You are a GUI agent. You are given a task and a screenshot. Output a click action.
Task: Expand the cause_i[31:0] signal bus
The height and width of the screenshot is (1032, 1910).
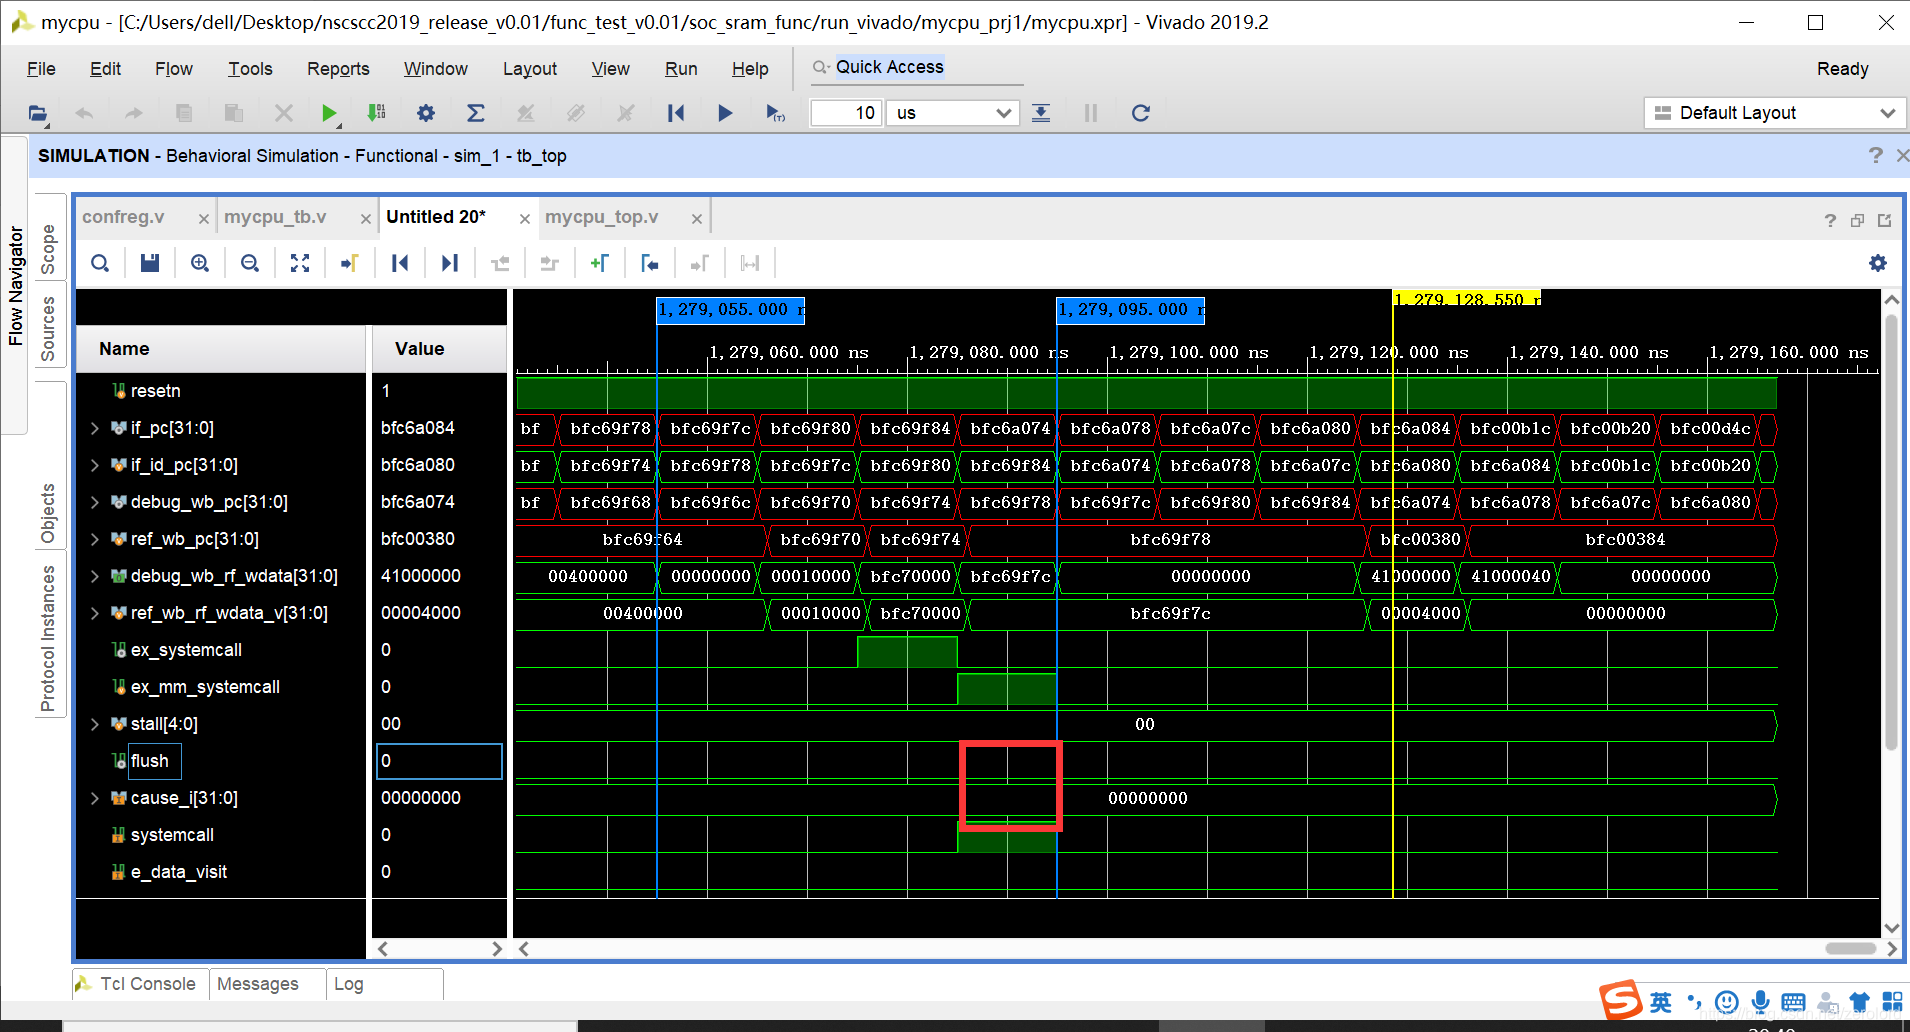point(95,798)
